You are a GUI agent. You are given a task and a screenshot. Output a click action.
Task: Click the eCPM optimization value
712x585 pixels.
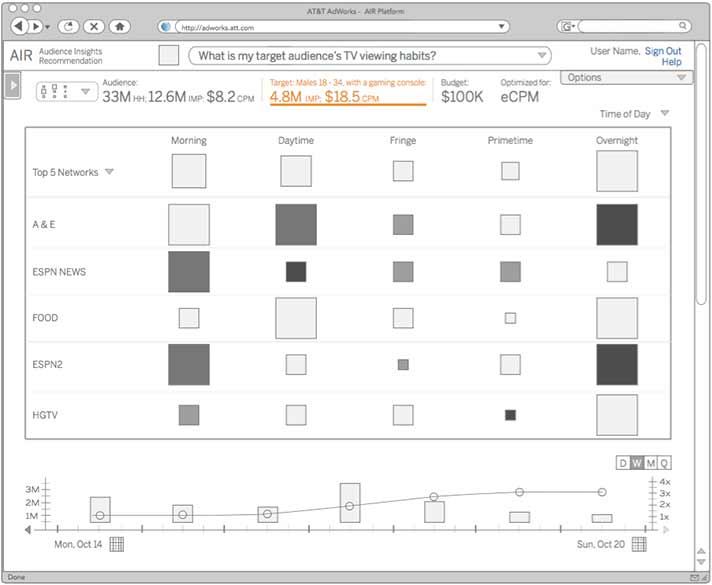(519, 97)
